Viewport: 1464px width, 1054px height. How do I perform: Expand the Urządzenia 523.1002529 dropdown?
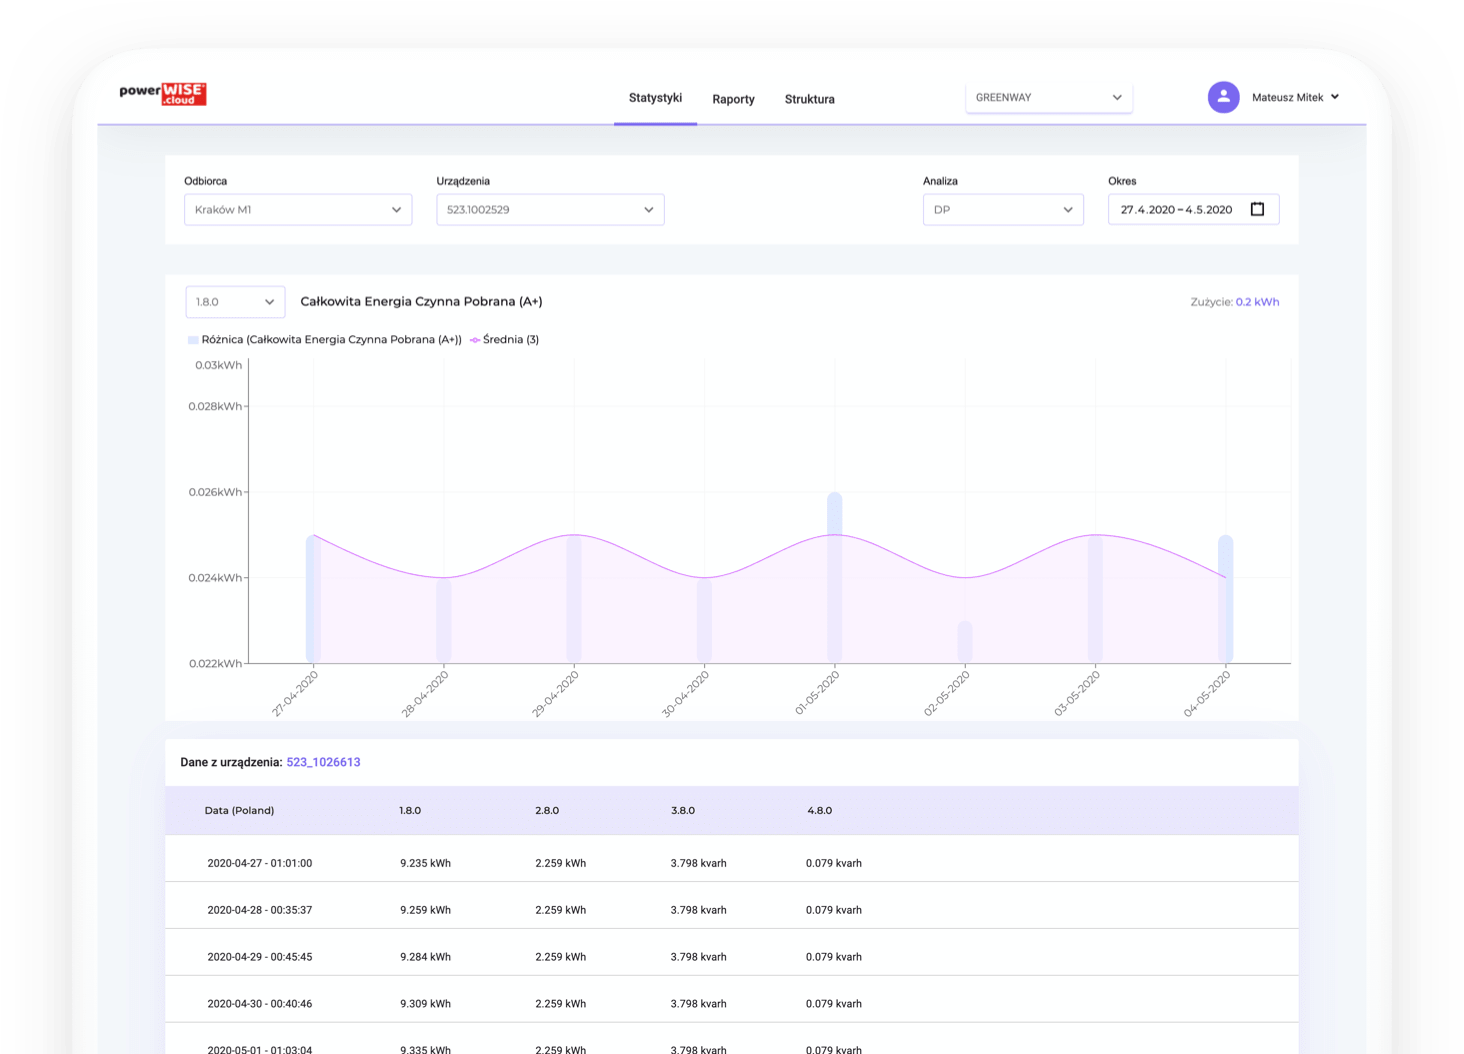click(x=550, y=210)
